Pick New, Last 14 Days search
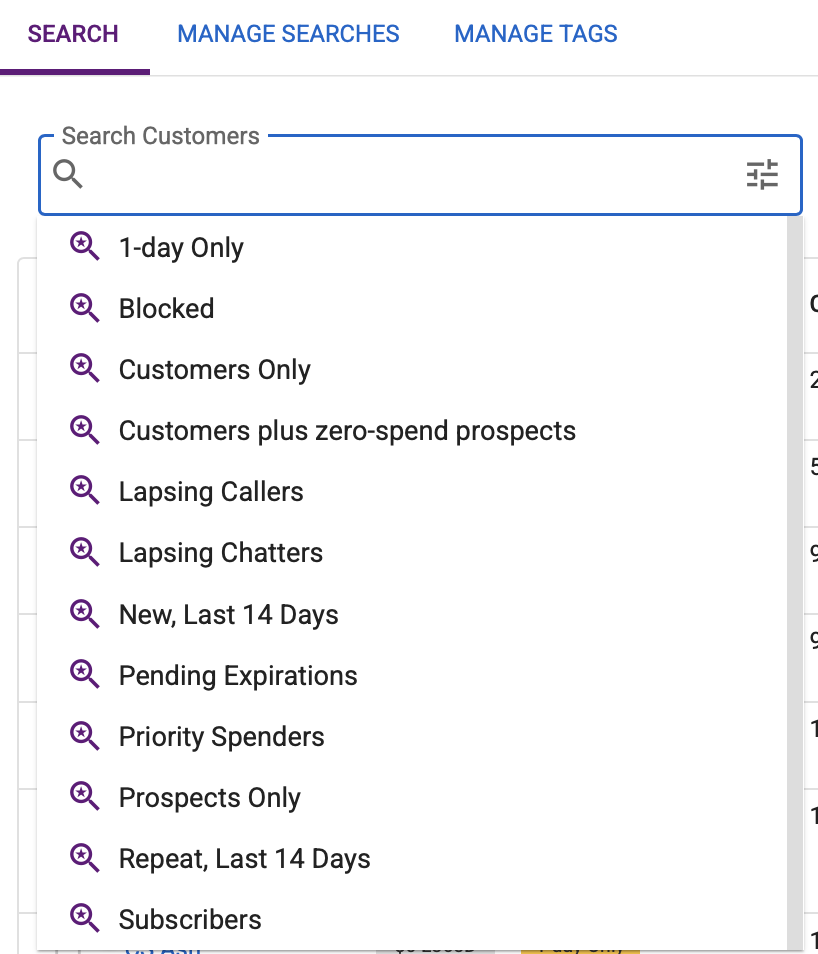Viewport: 818px width, 954px height. point(412,615)
